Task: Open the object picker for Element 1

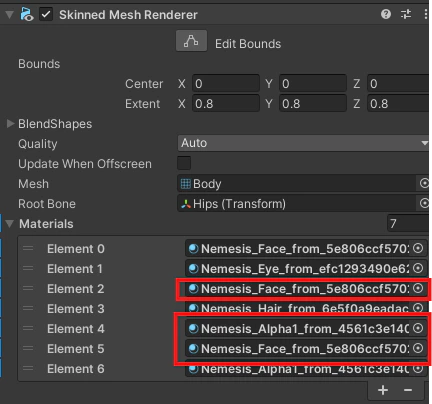Action: pyautogui.click(x=418, y=268)
